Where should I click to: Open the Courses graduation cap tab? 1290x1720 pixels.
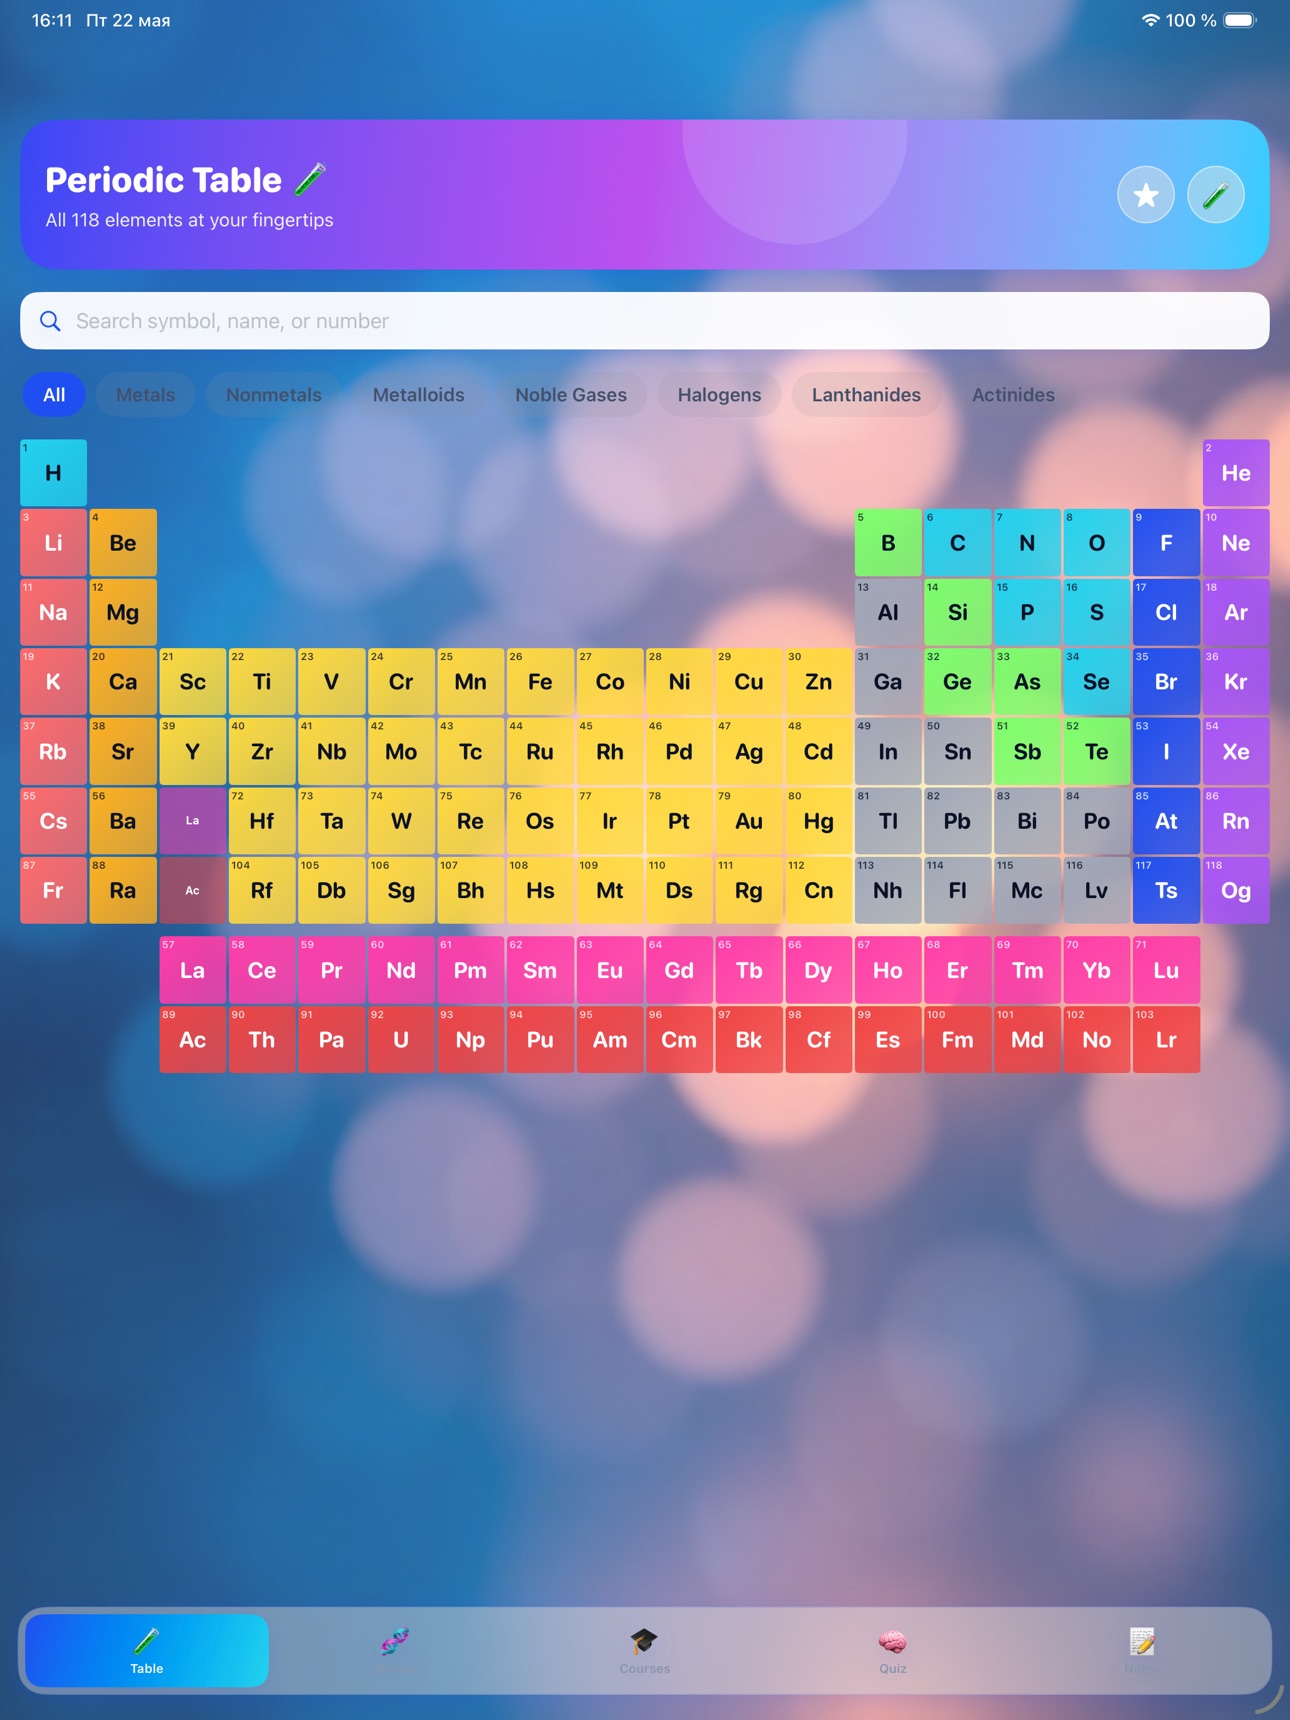(x=644, y=1650)
